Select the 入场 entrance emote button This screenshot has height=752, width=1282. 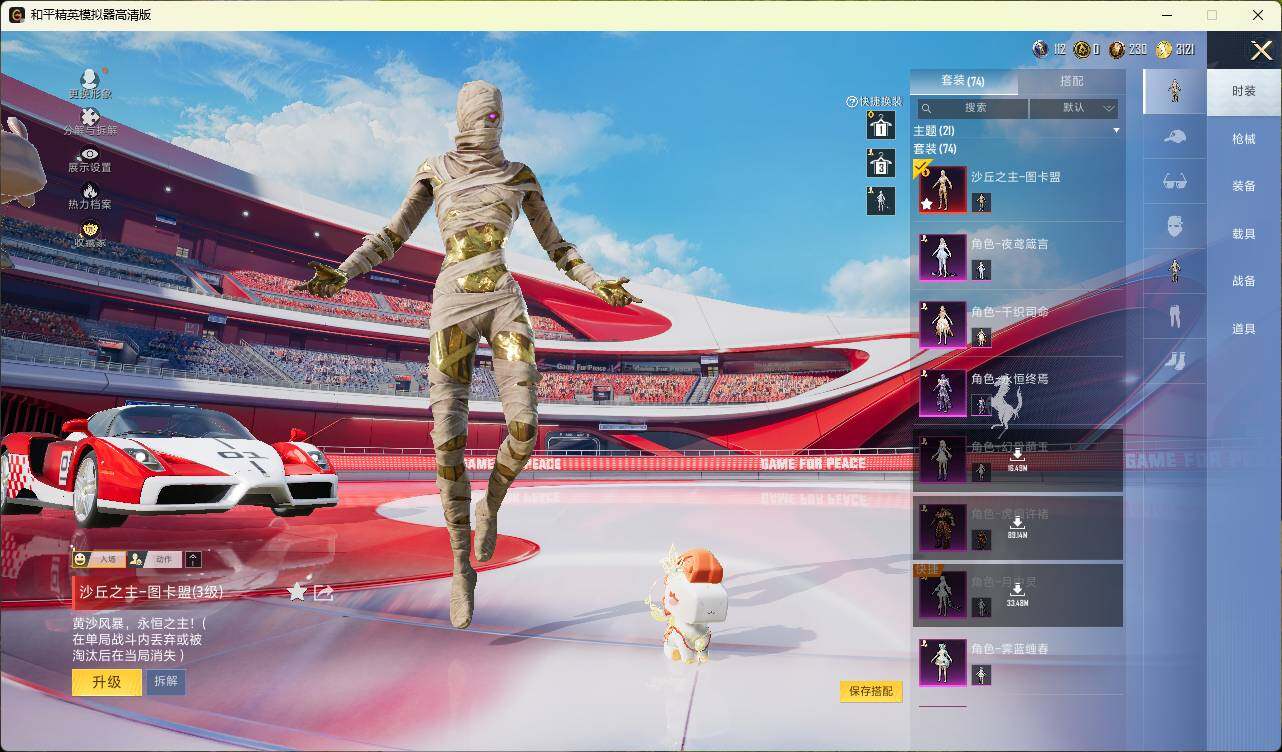[98, 560]
